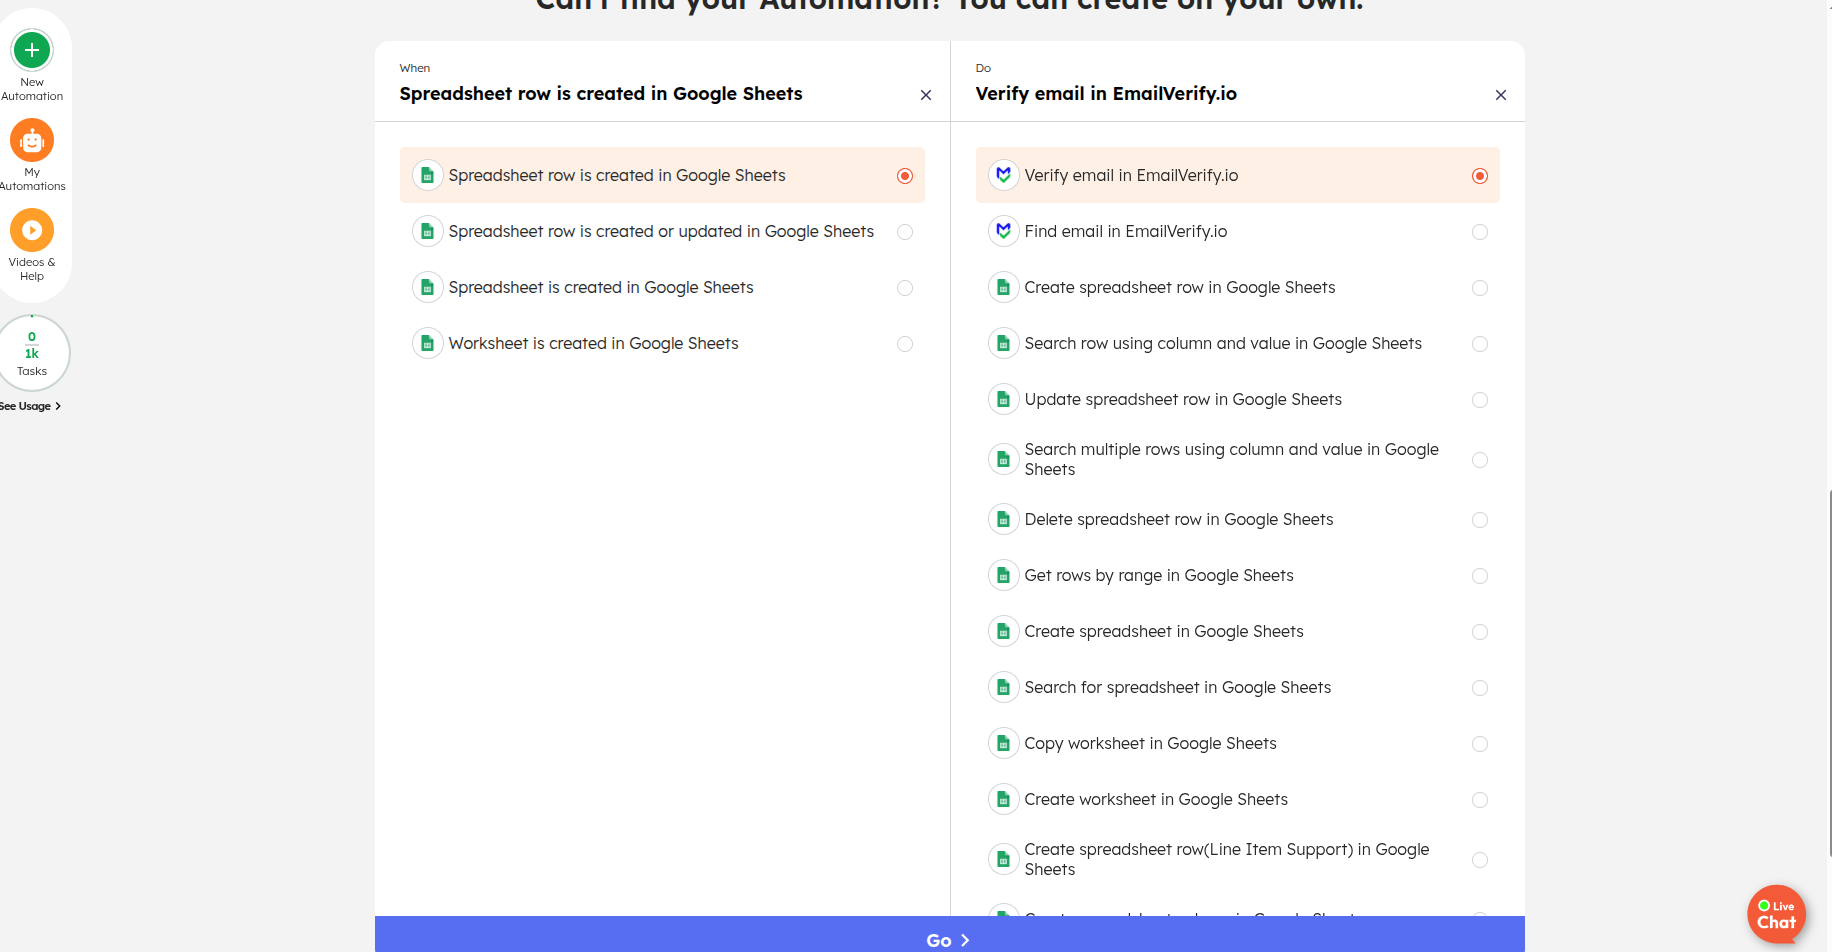Click Sheets icon for 'Create spreadsheet in Google Sheets'
The height and width of the screenshot is (952, 1832).
[x=1004, y=632]
